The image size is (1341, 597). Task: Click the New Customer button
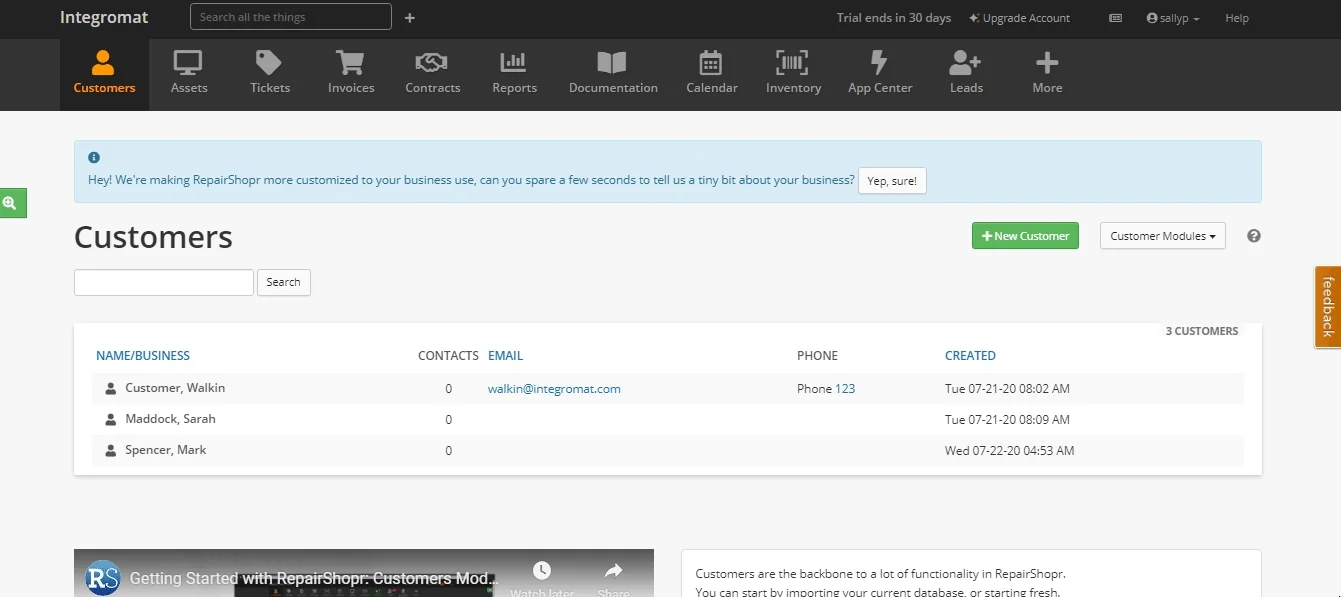click(1025, 236)
